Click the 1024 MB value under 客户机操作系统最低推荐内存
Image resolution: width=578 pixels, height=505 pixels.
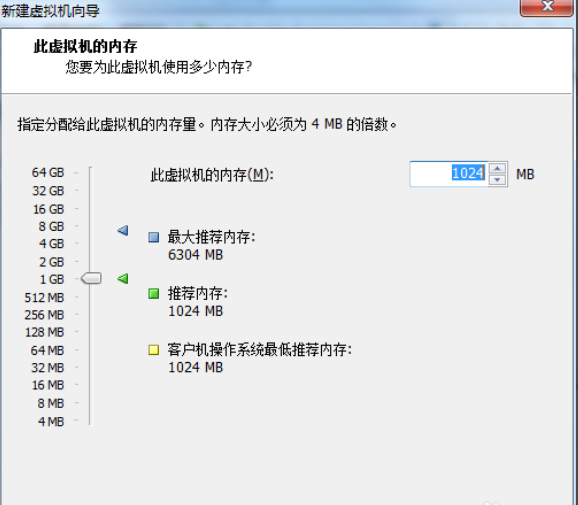[x=195, y=367]
